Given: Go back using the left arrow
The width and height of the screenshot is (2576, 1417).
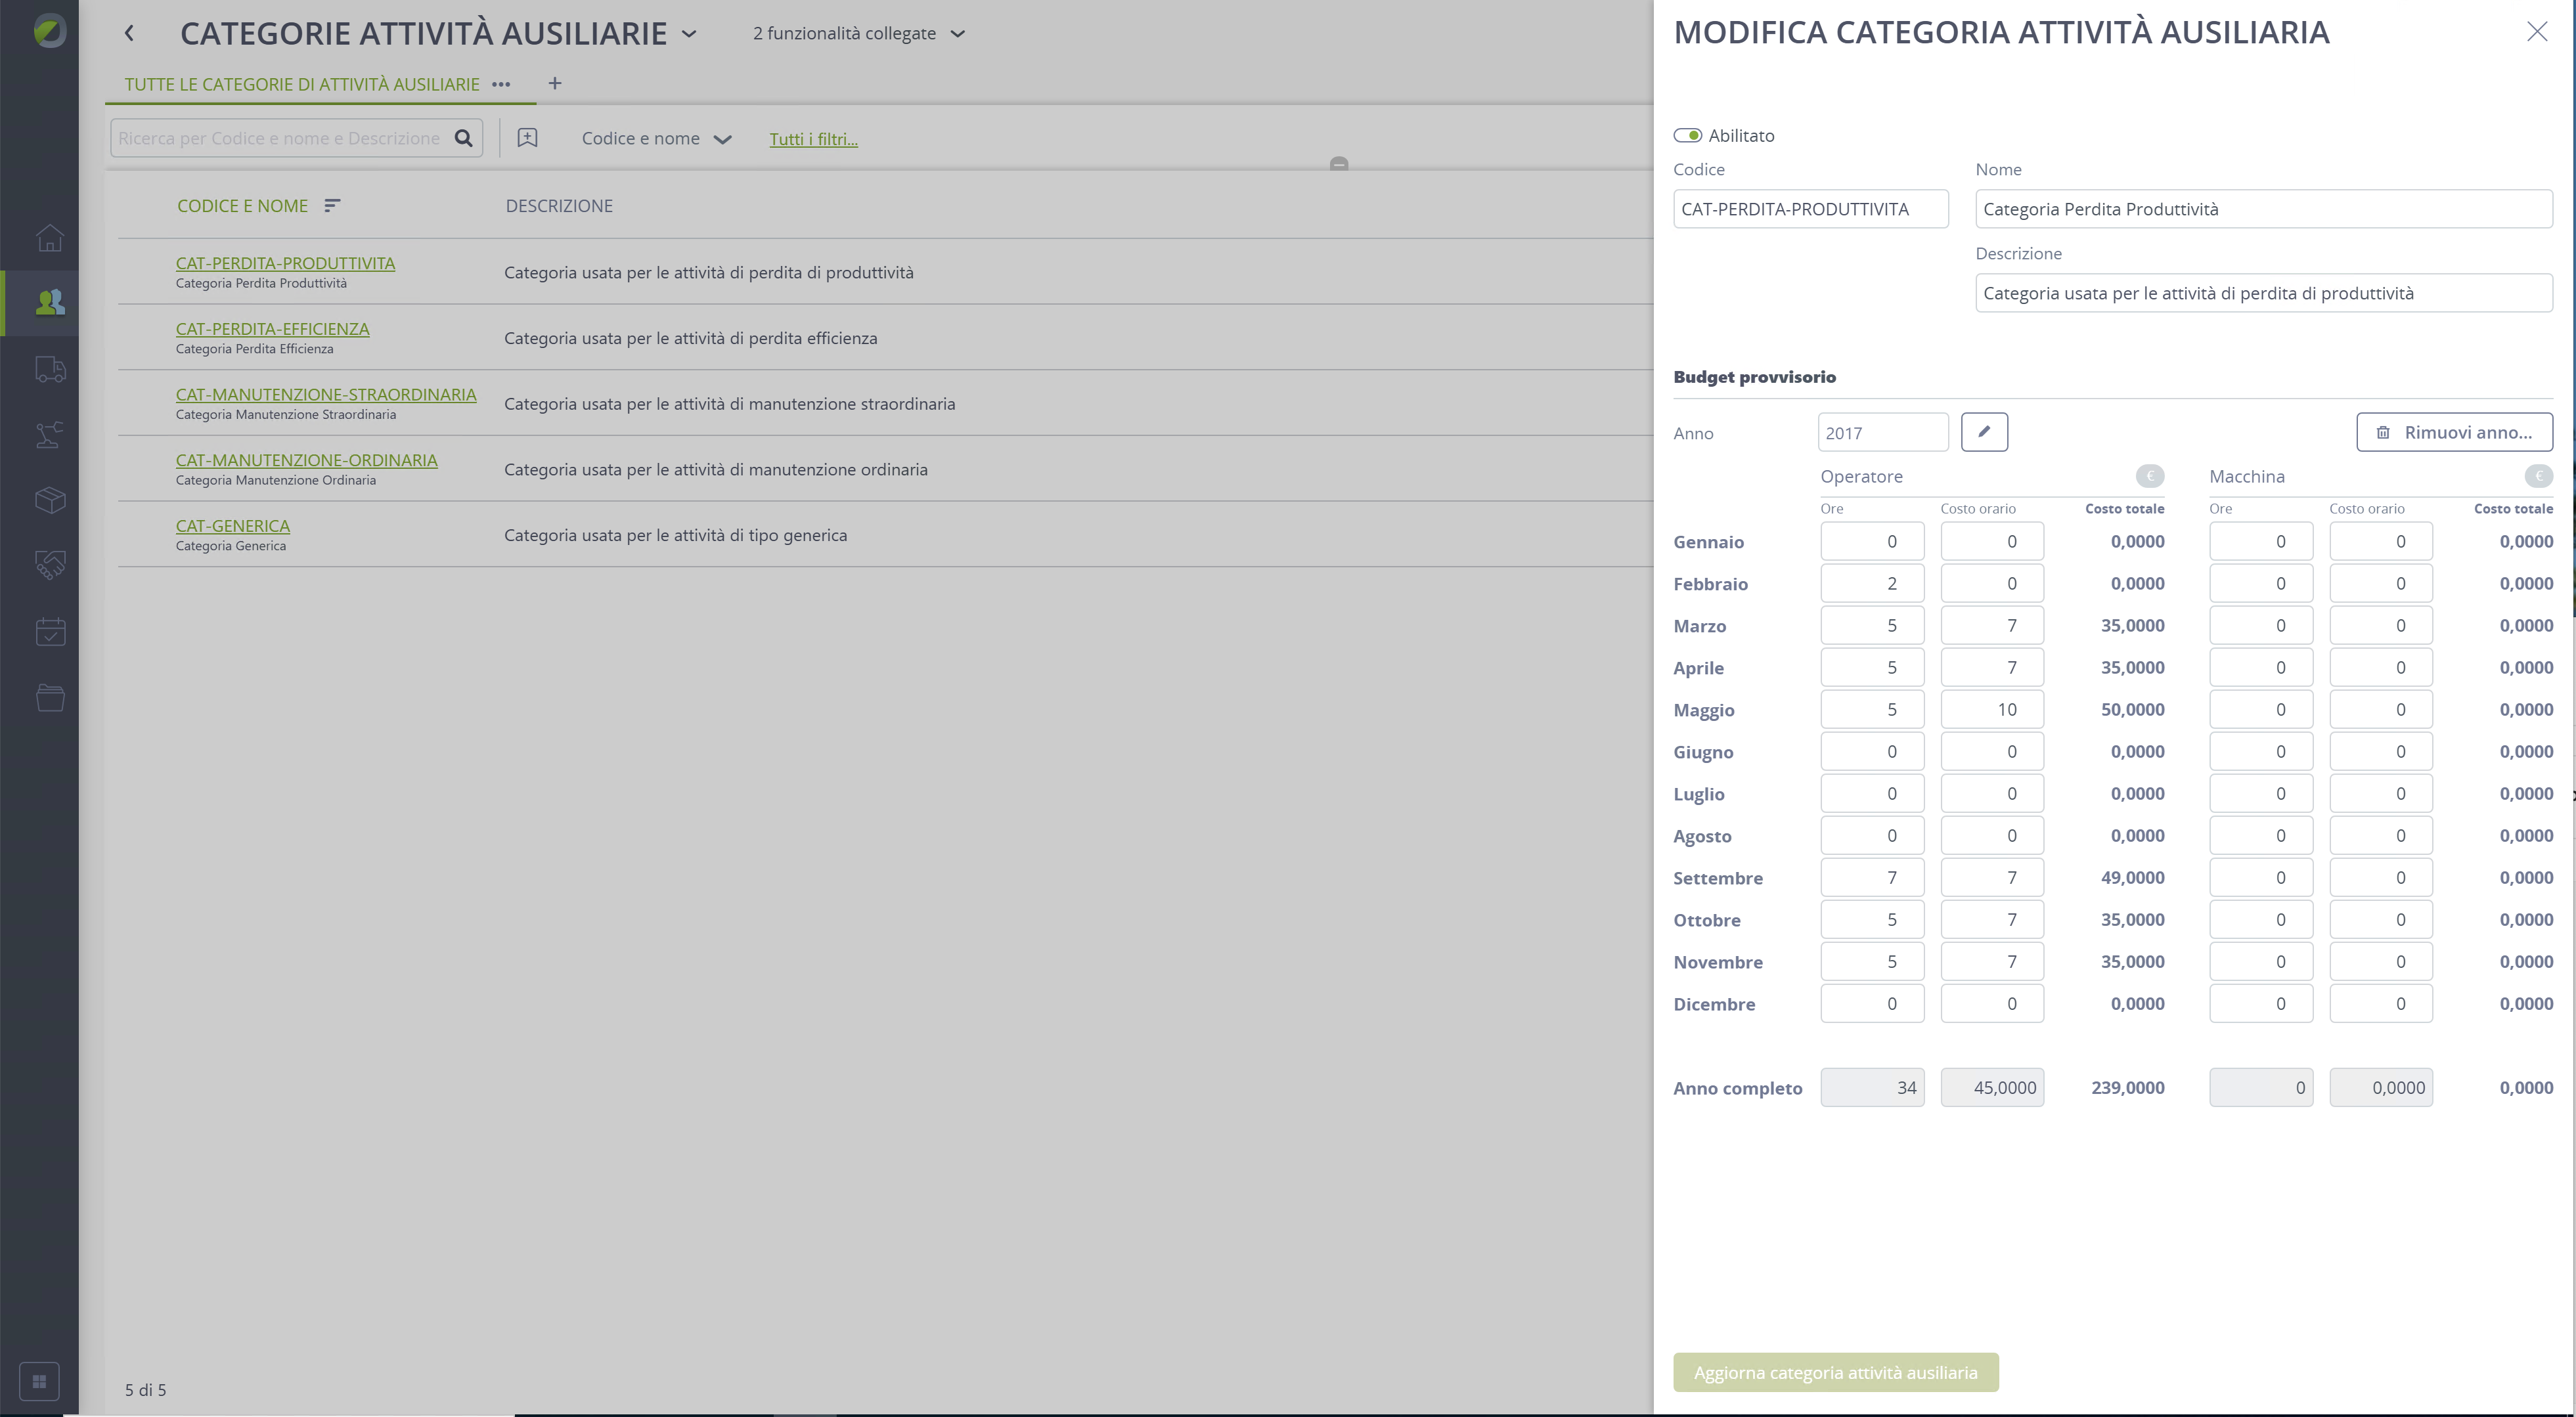Looking at the screenshot, I should pos(129,33).
